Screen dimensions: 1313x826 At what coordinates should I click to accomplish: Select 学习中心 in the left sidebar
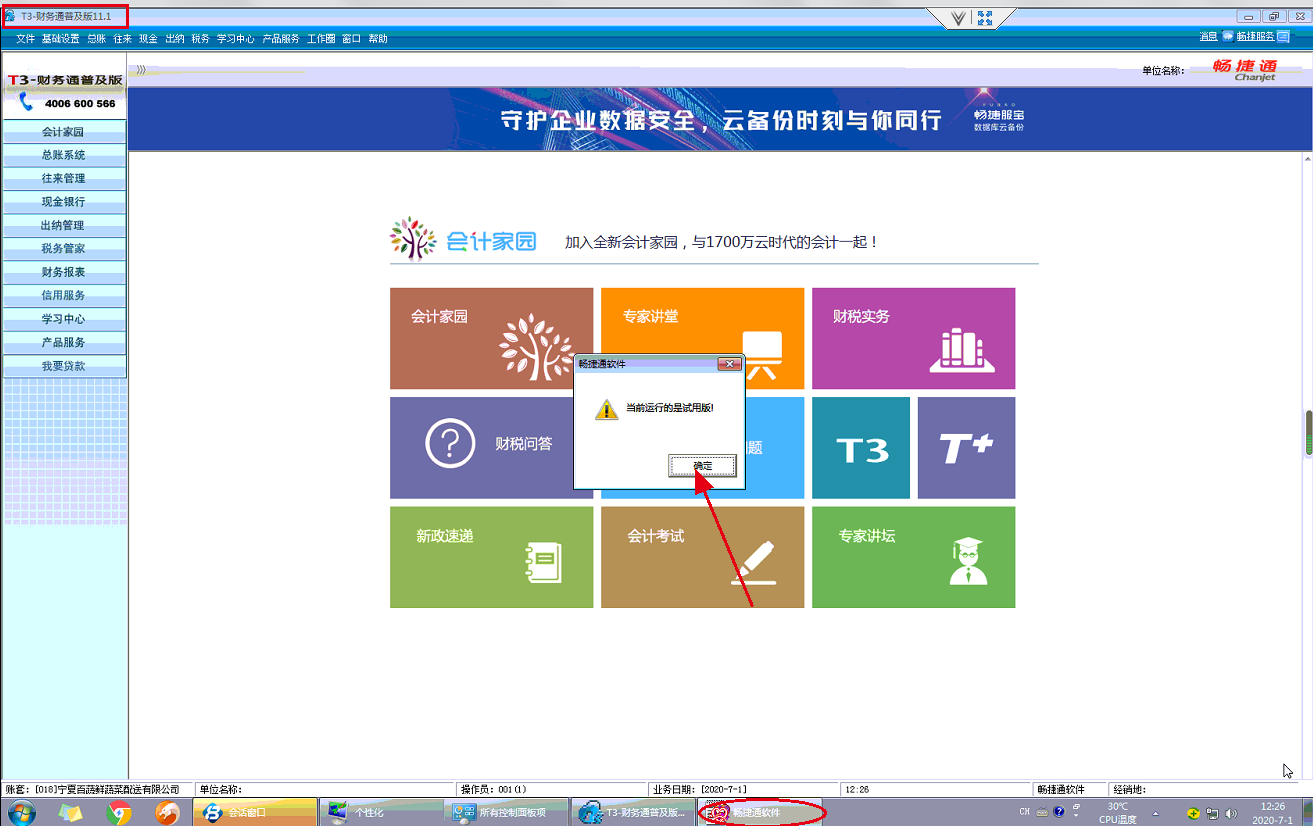point(64,319)
